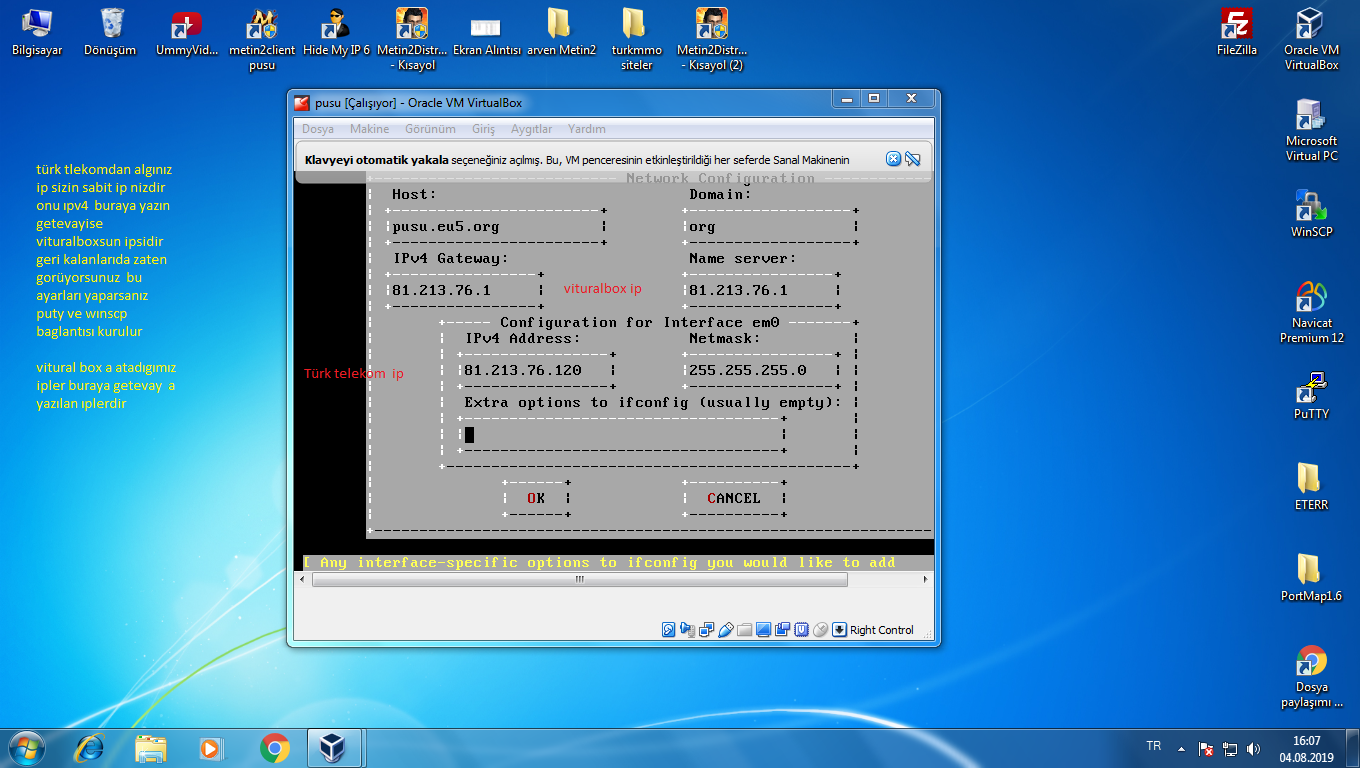Image resolution: width=1360 pixels, height=768 pixels.
Task: Click the volume speaker tray icon
Action: click(1253, 748)
